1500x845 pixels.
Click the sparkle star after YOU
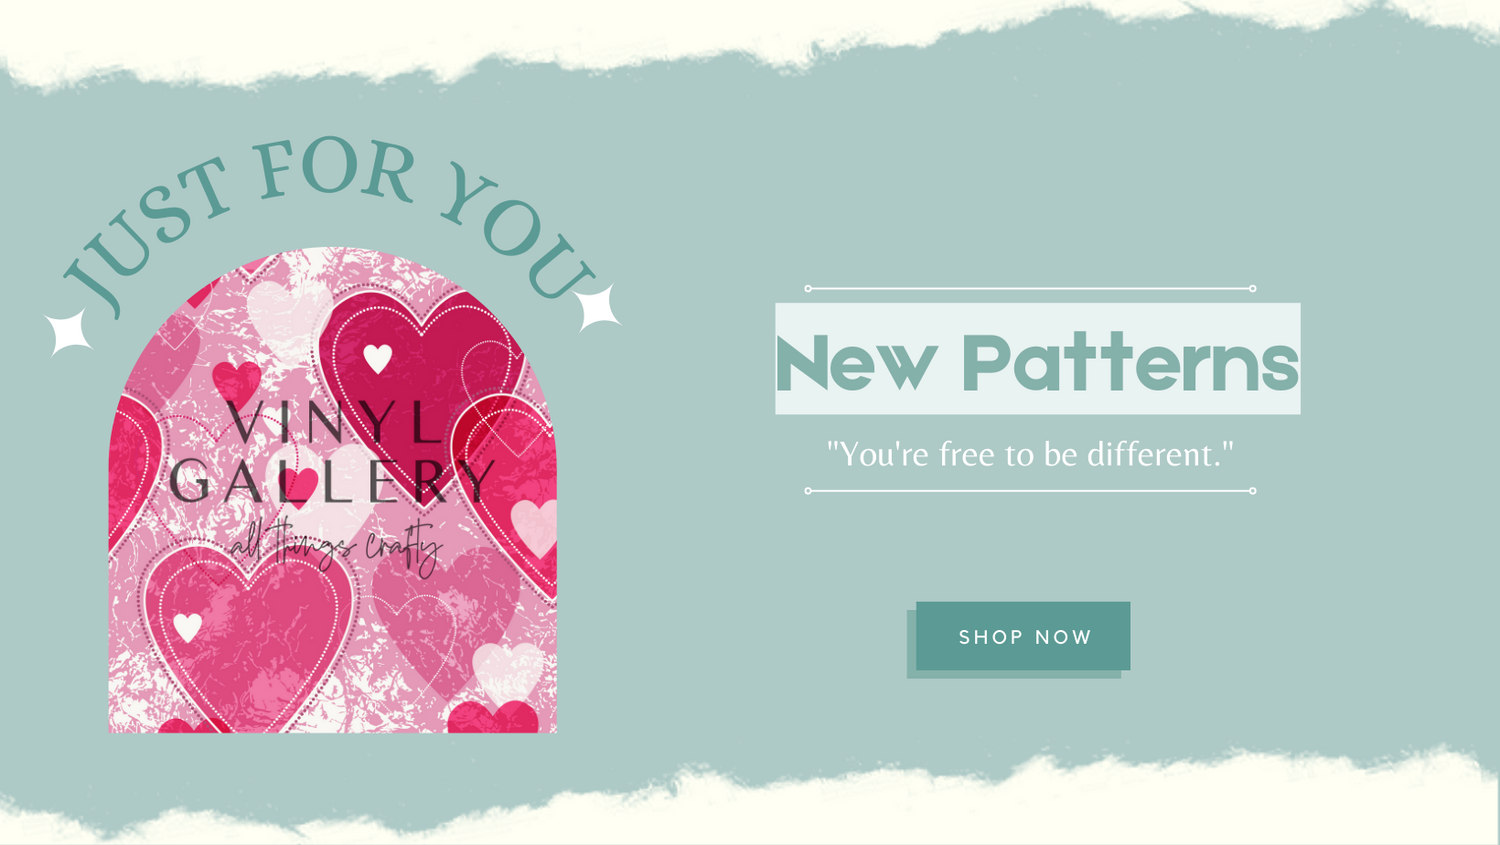click(598, 307)
